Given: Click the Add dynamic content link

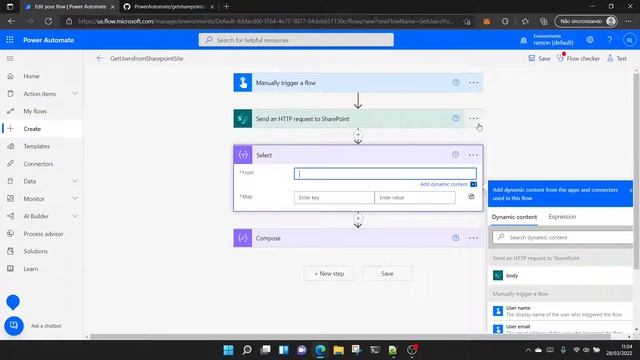Looking at the screenshot, I should coord(444,184).
